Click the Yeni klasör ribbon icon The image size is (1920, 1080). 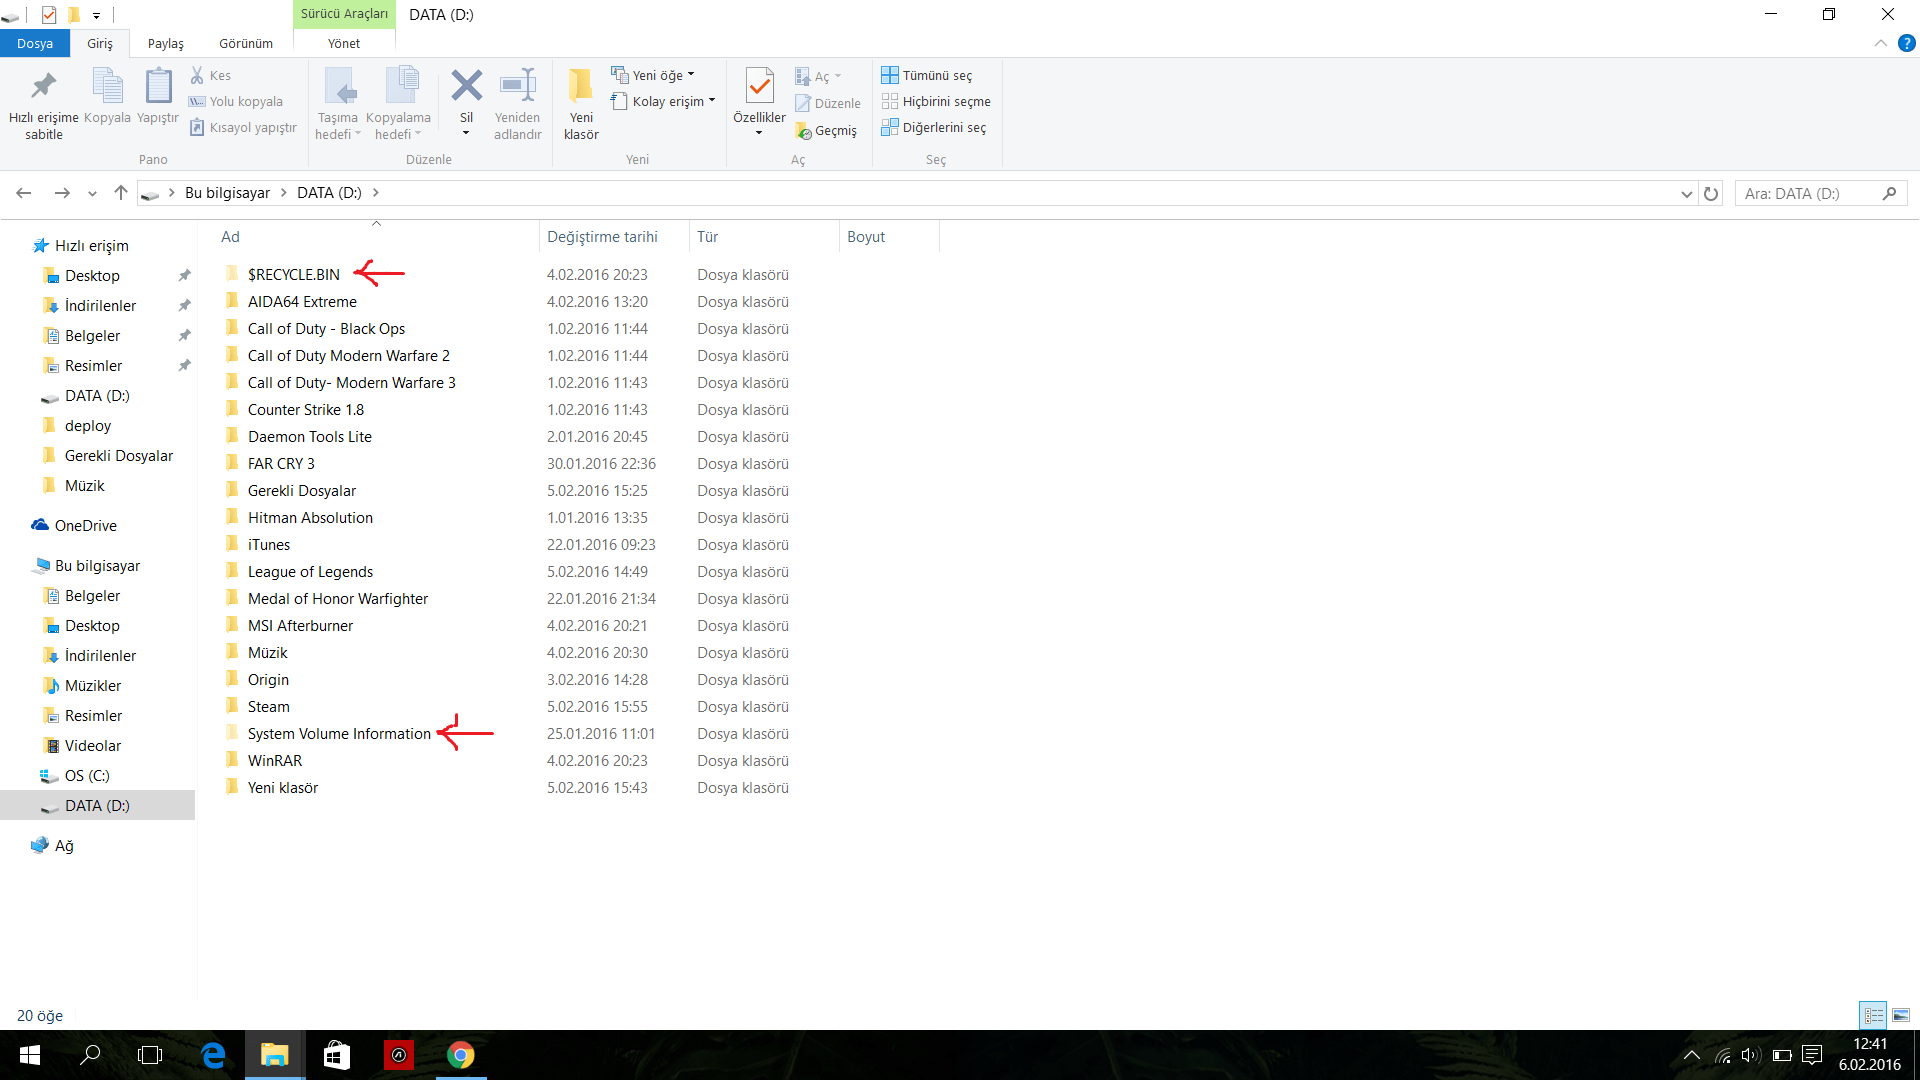(x=580, y=88)
